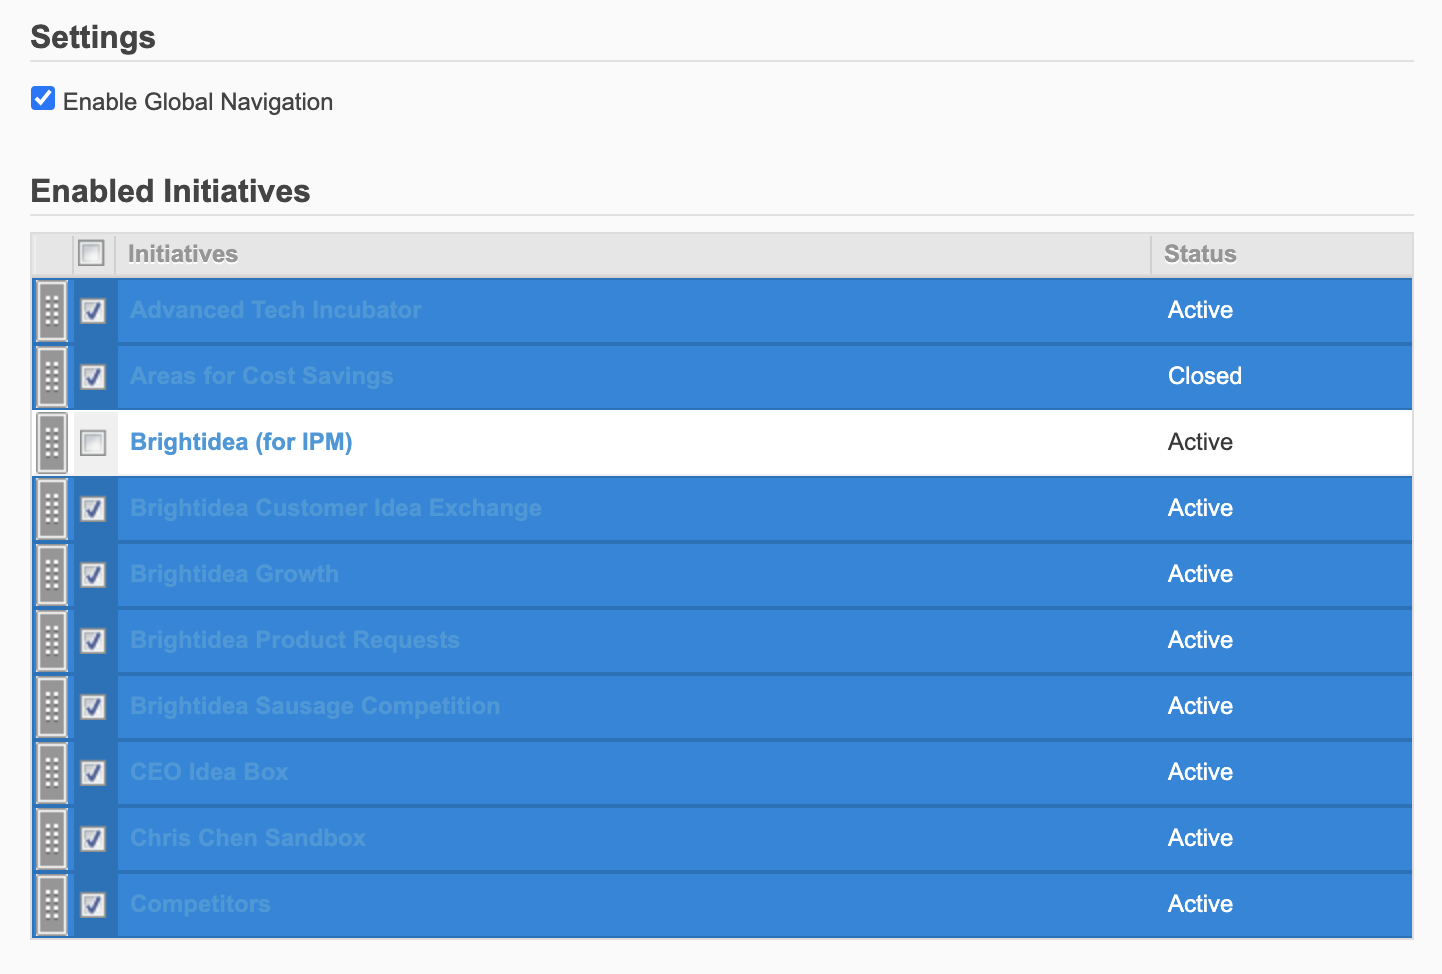Click Active status of Brightidea Growth row
The height and width of the screenshot is (974, 1442).
pos(1200,574)
